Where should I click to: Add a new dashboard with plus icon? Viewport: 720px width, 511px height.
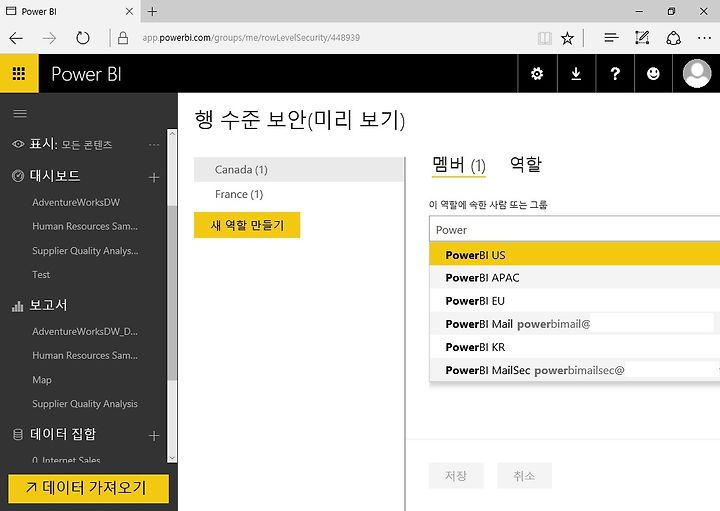pos(154,177)
